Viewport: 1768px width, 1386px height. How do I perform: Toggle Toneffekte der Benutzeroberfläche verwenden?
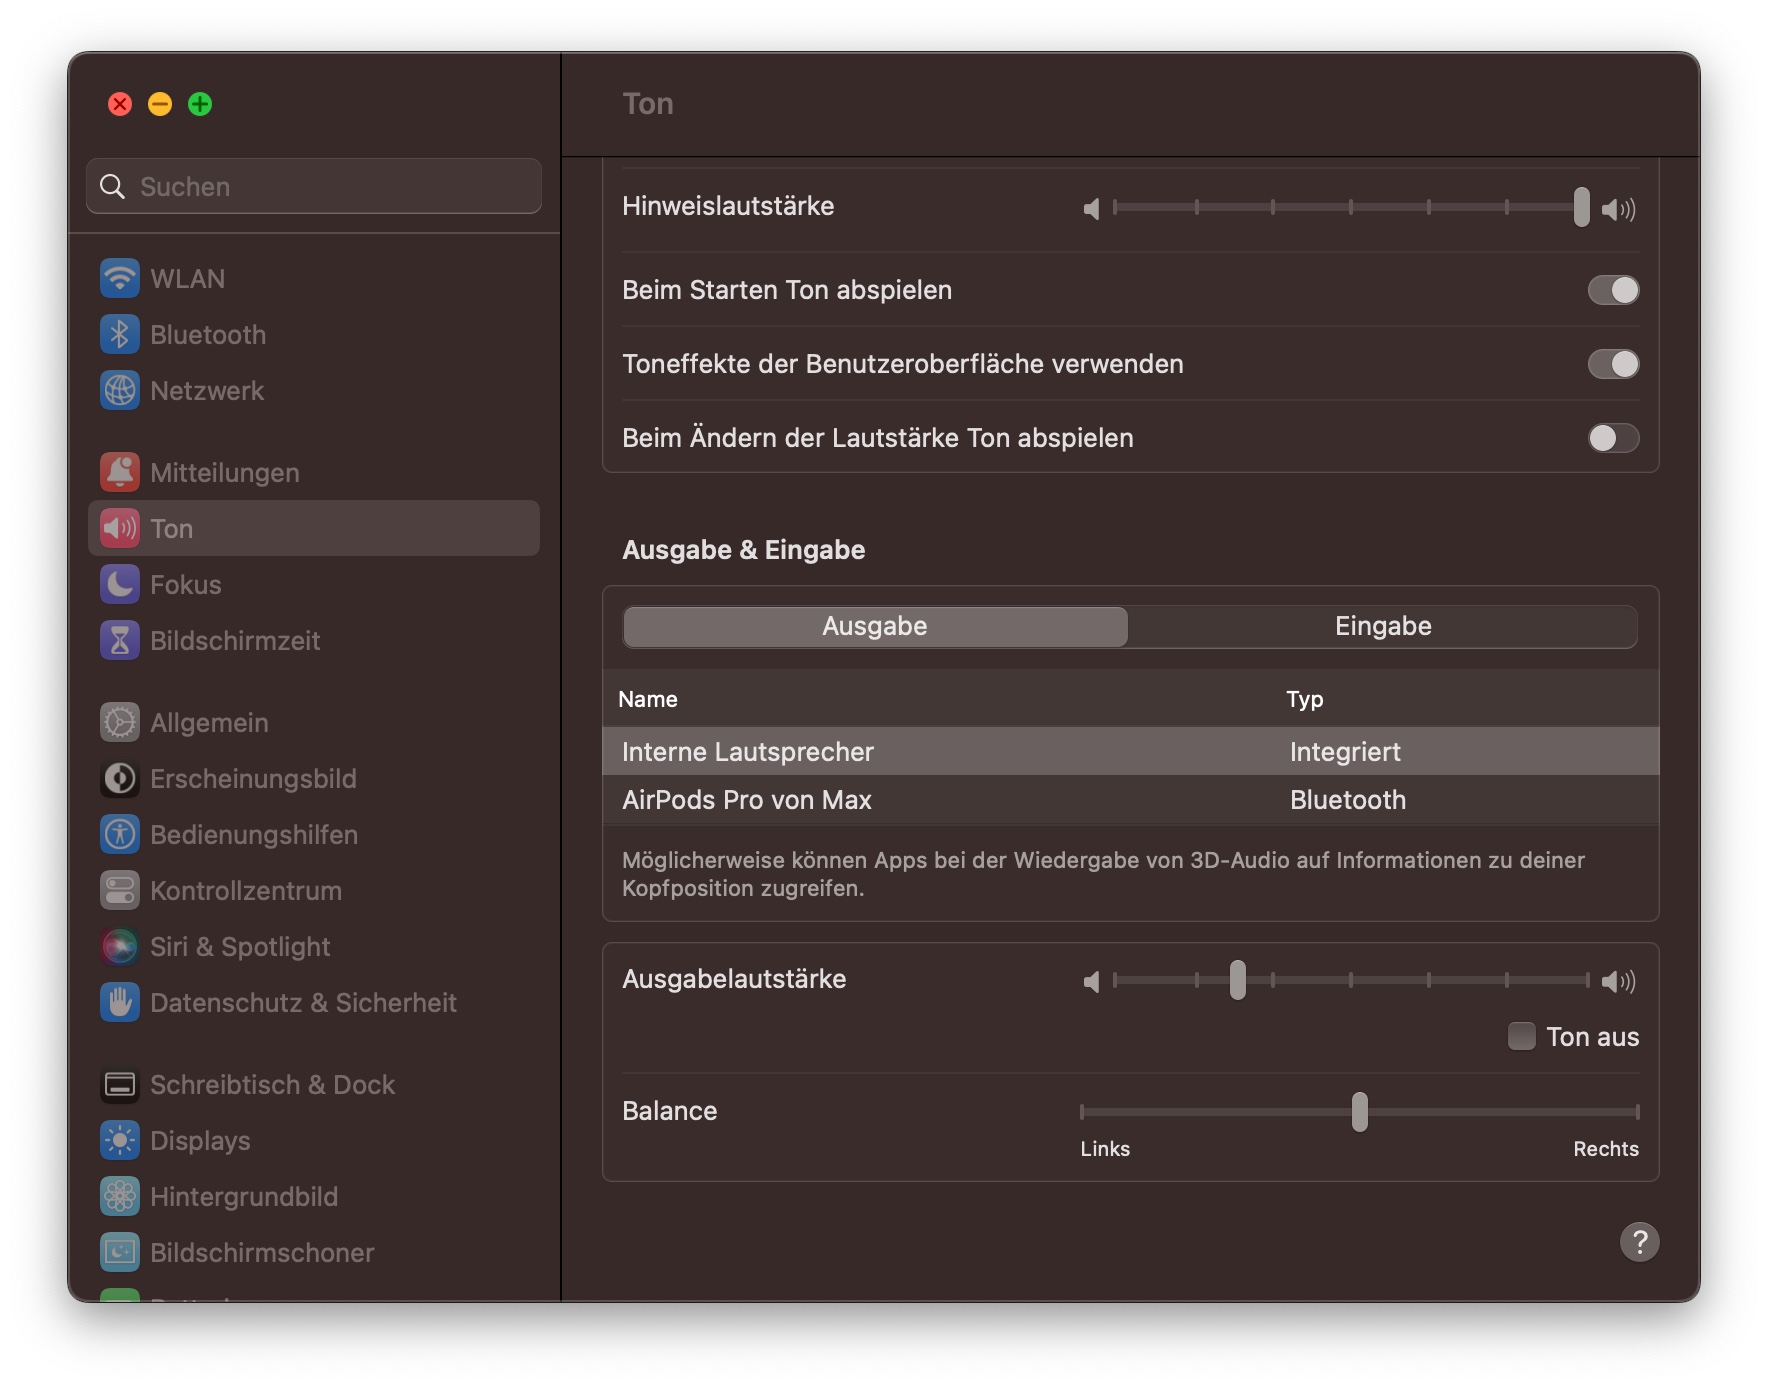pos(1613,364)
